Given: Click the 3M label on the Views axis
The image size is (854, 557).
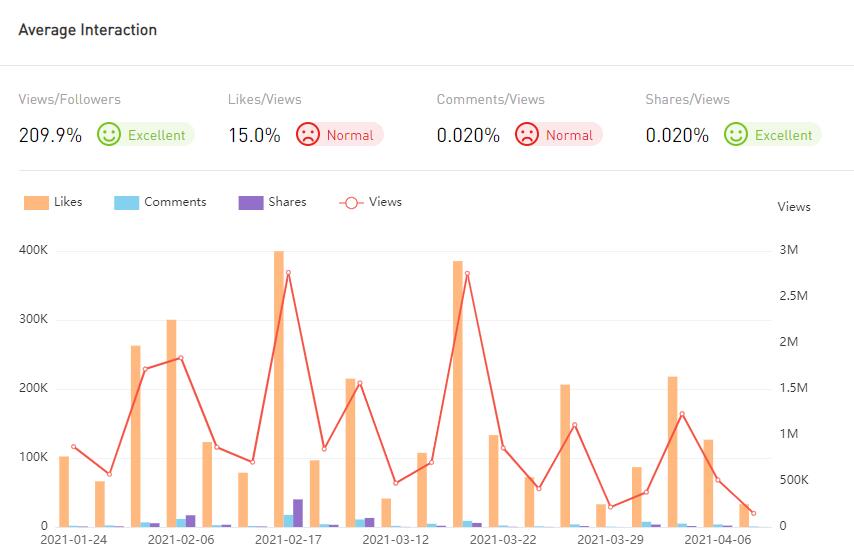Looking at the screenshot, I should coord(788,250).
